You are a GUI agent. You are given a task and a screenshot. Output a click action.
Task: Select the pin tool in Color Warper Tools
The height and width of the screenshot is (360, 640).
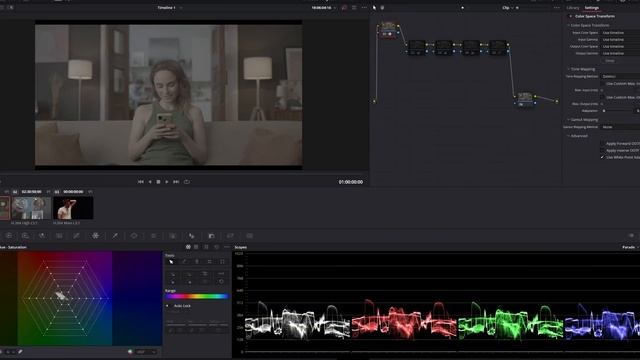[x=197, y=262]
